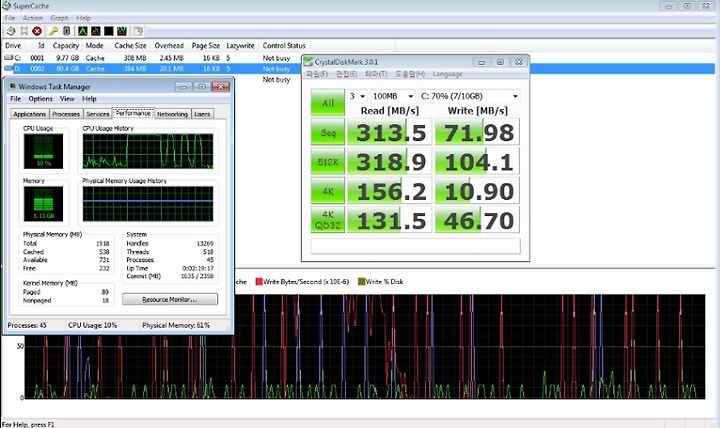Open SuperCache File menu
Image resolution: width=720 pixels, height=428 pixels.
[x=10, y=18]
